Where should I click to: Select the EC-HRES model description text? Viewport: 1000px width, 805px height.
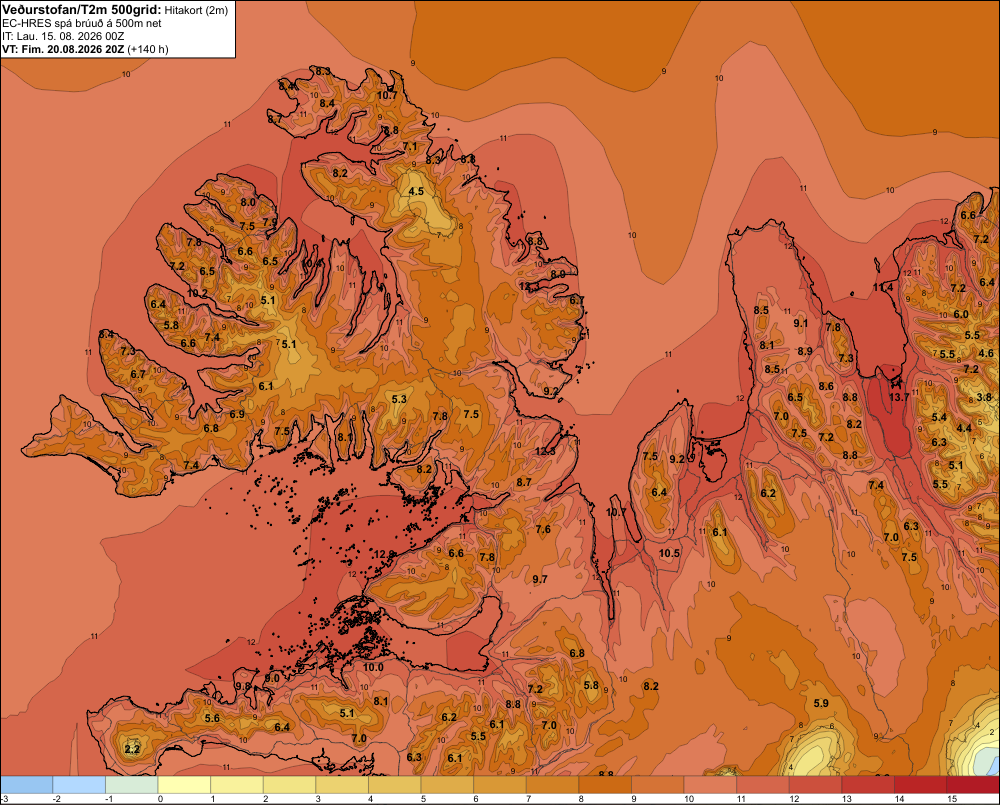pyautogui.click(x=82, y=23)
